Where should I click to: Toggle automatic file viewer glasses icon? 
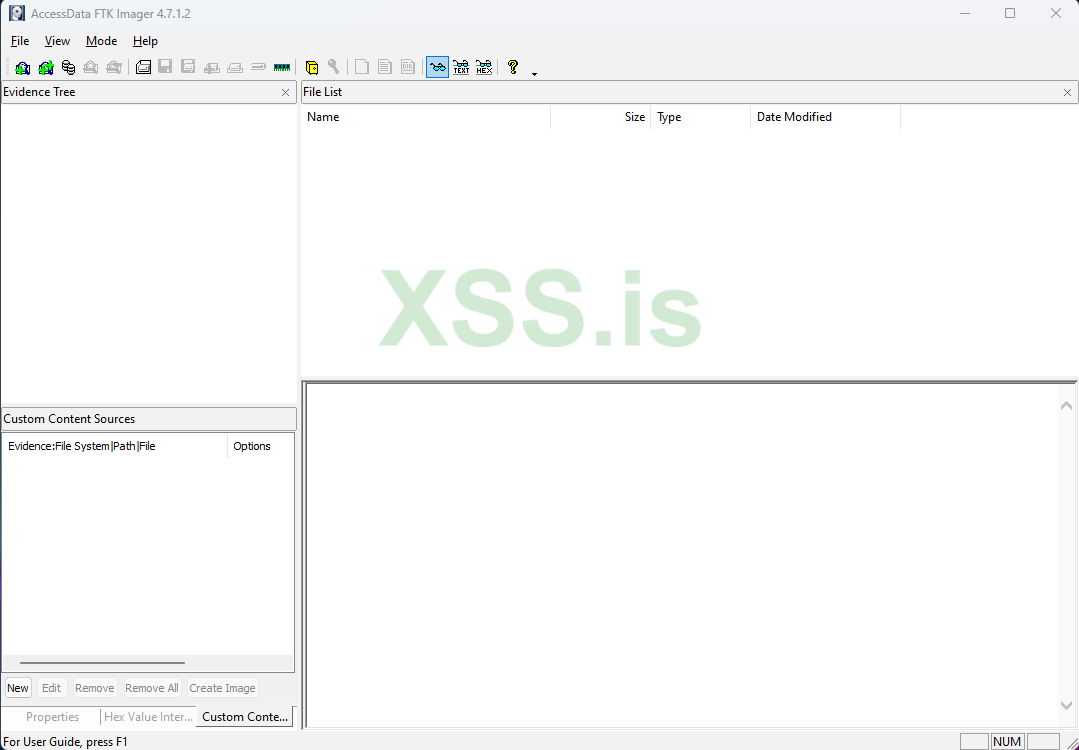pos(438,67)
